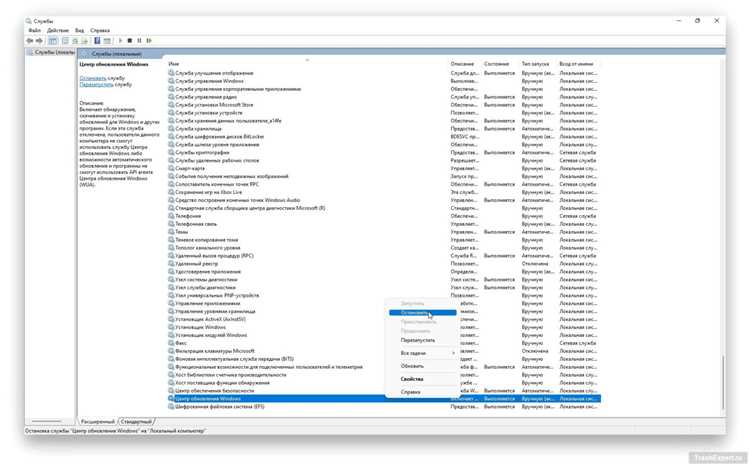Sort by the Состояние column header
This screenshot has width=750, height=466.
coord(496,64)
